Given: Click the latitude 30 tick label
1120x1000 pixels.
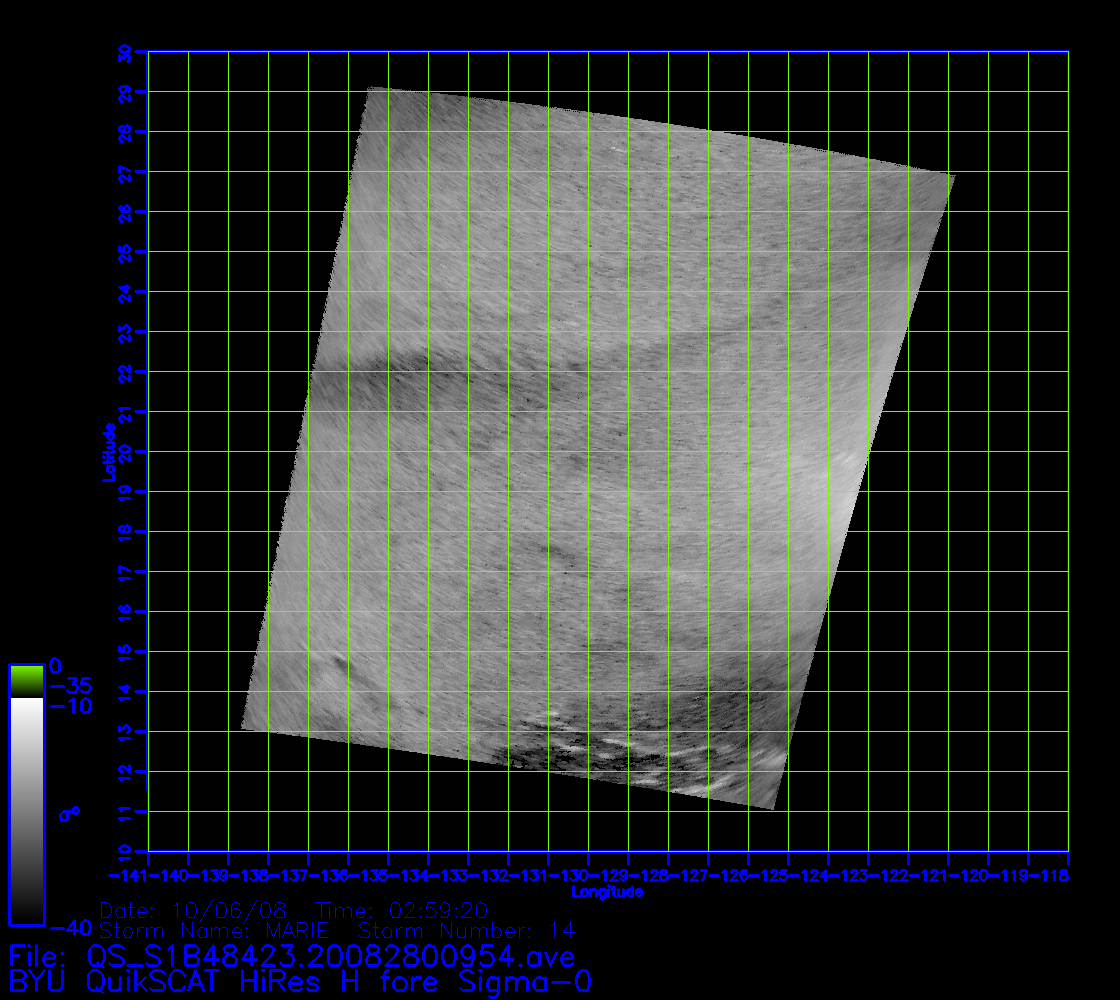Looking at the screenshot, I should pyautogui.click(x=126, y=52).
